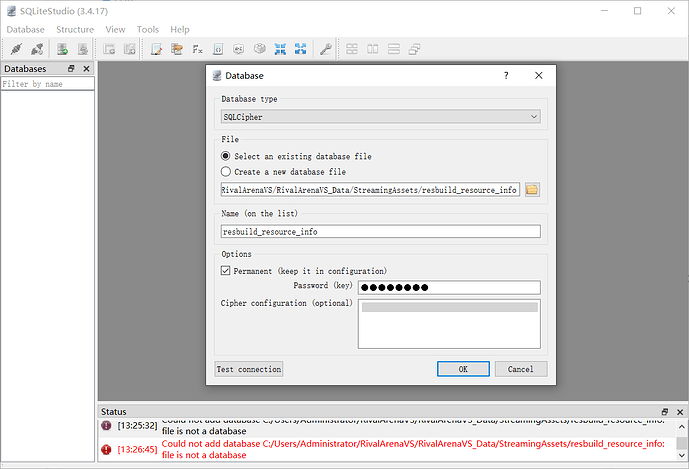Browse for database file using folder icon
The width and height of the screenshot is (689, 469).
(x=532, y=189)
